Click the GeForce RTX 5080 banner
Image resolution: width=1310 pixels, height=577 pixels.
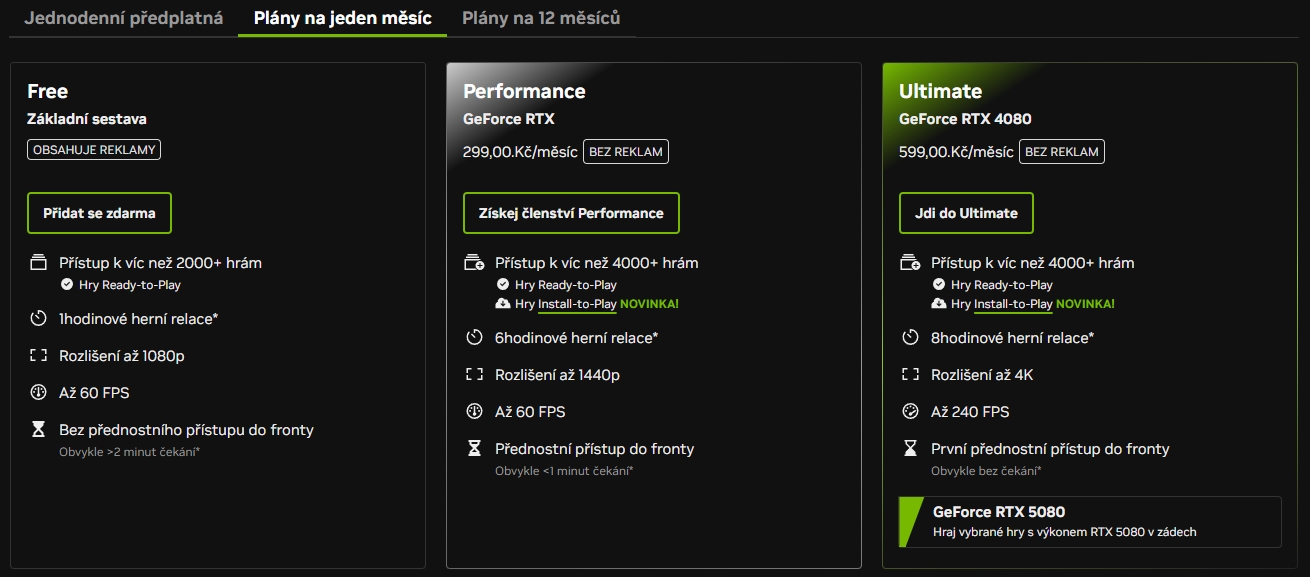1090,519
